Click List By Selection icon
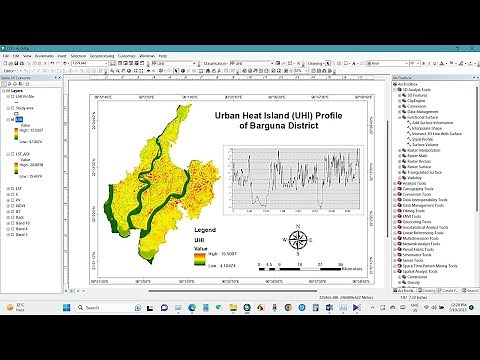Screen dimensions: 480x360 21,84
